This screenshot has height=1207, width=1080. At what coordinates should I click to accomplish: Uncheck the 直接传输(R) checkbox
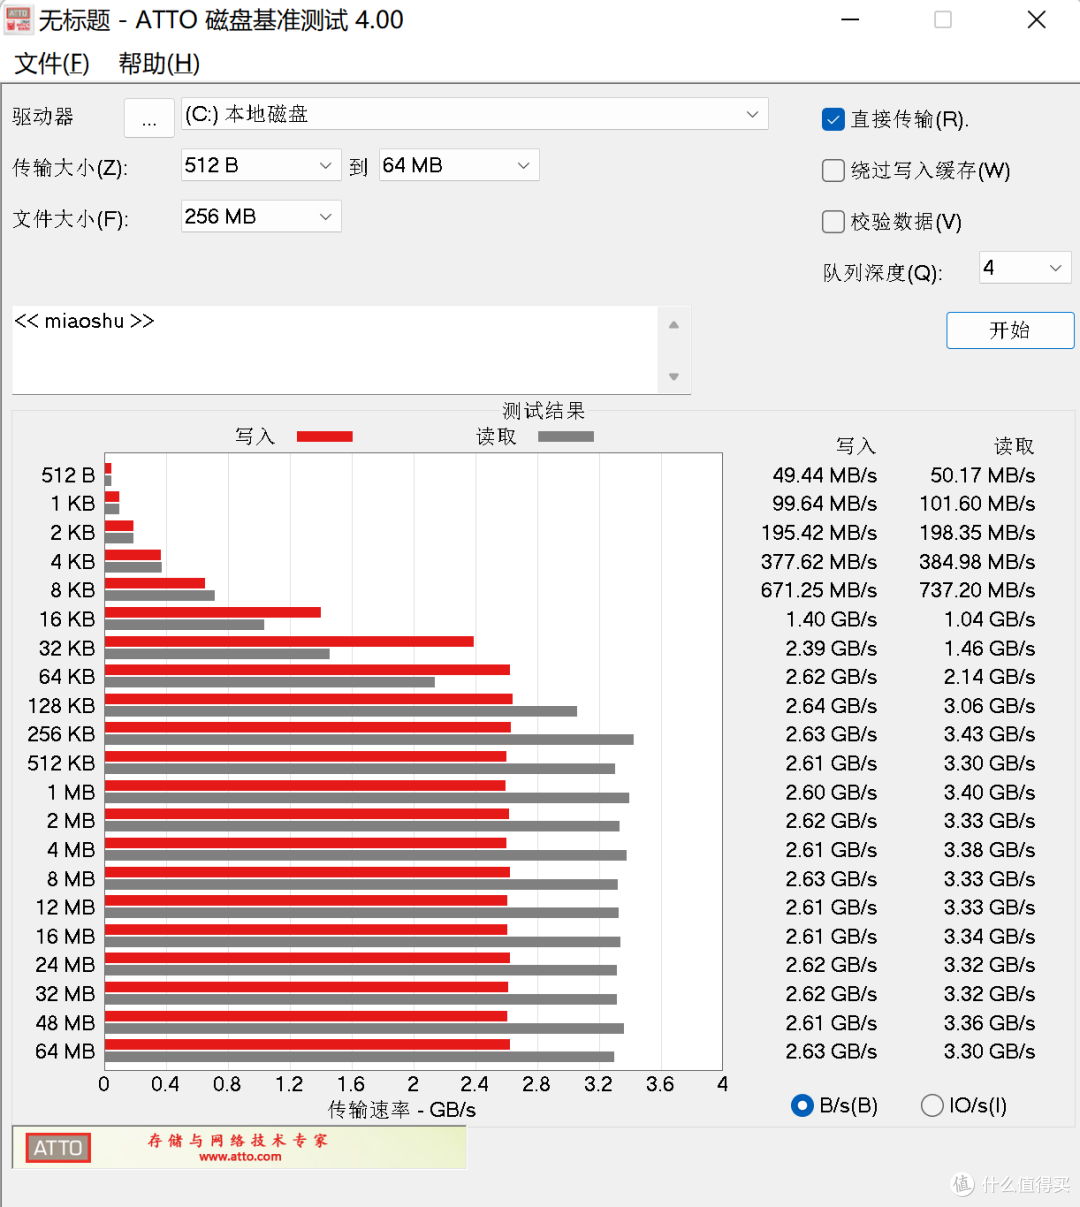(x=833, y=120)
